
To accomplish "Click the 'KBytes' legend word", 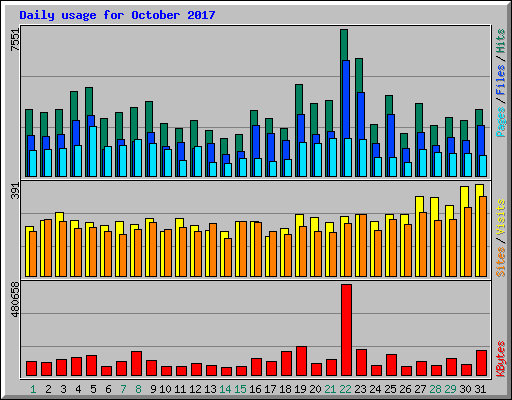I will click(x=501, y=359).
